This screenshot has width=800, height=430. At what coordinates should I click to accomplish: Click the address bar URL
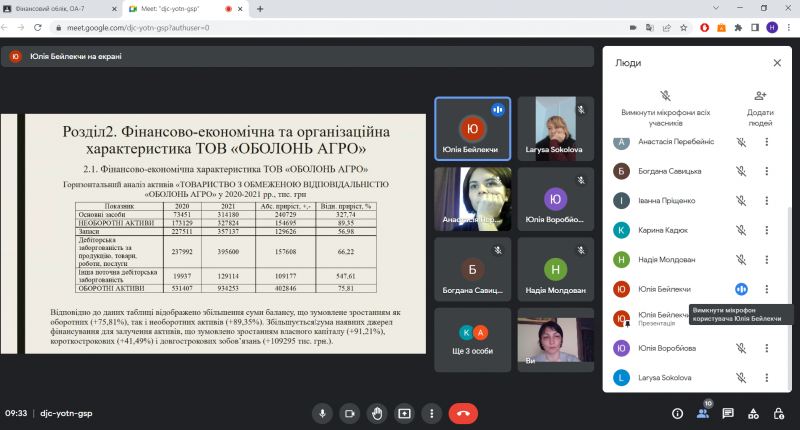click(x=138, y=28)
